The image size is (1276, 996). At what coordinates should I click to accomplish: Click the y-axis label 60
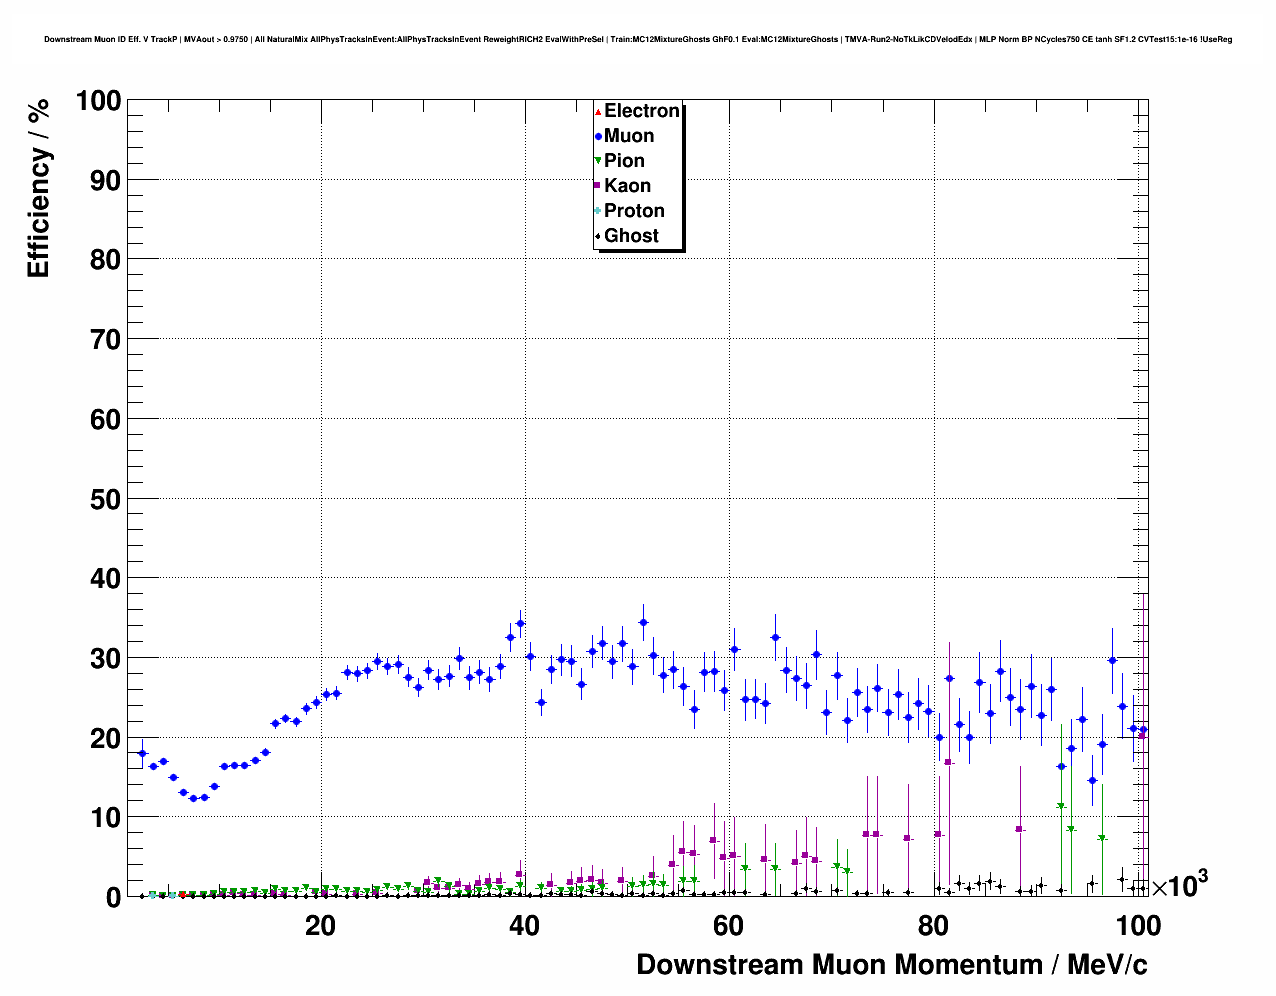[x=105, y=420]
